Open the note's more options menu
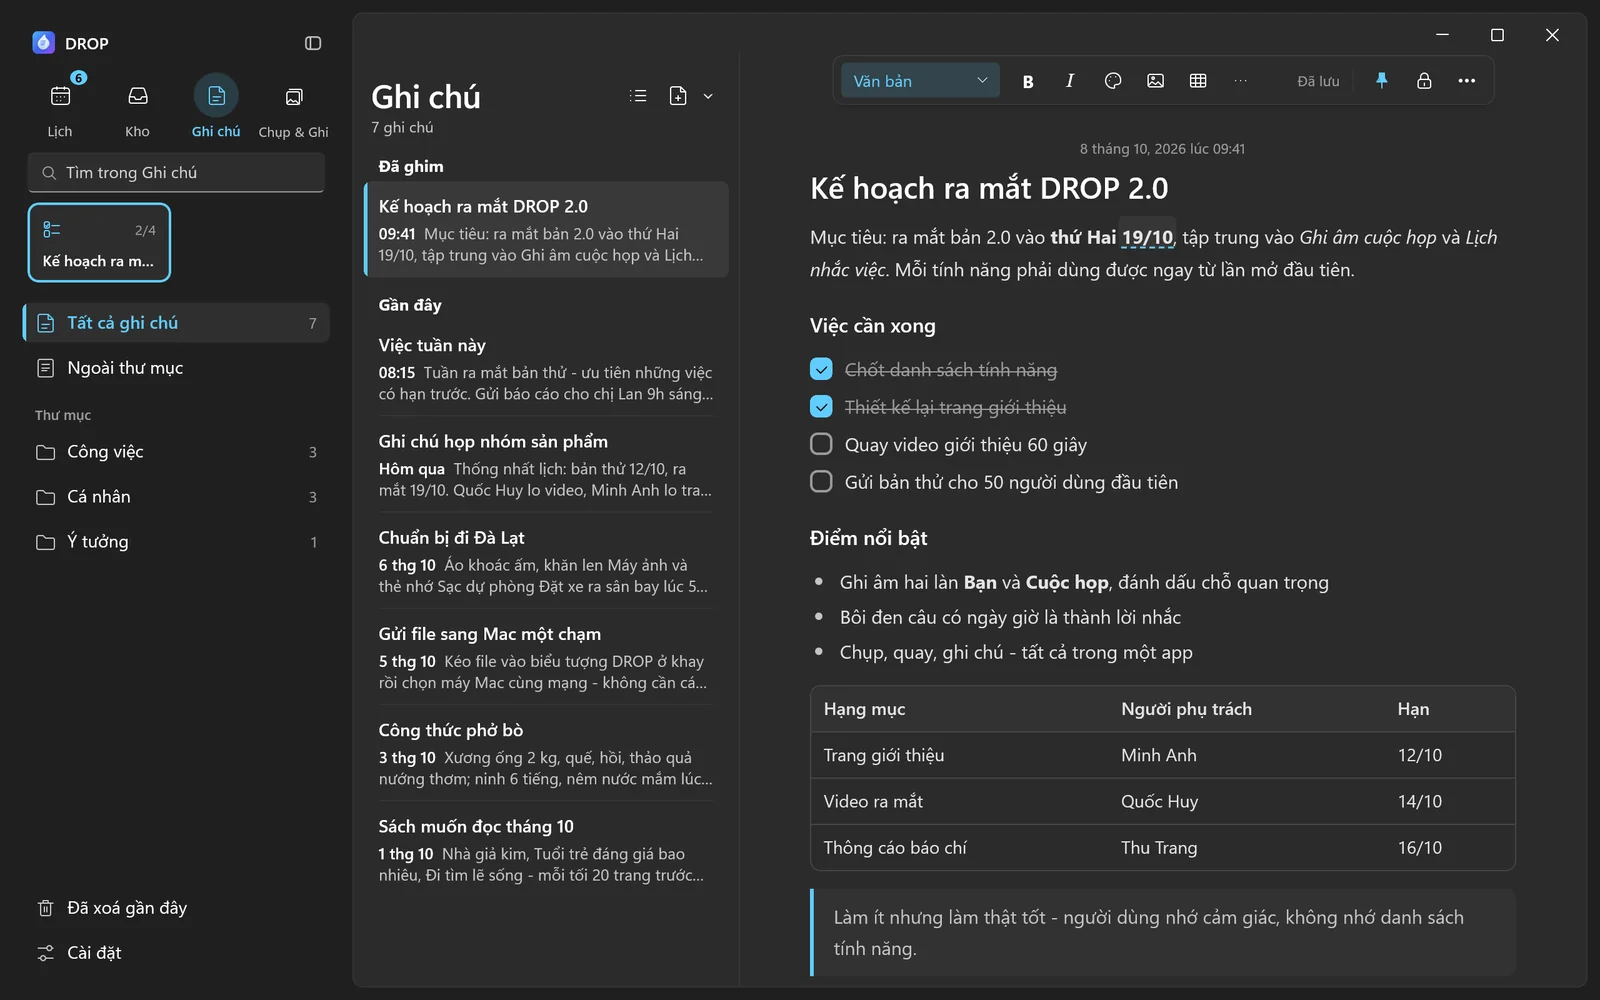The height and width of the screenshot is (1000, 1600). click(1467, 81)
